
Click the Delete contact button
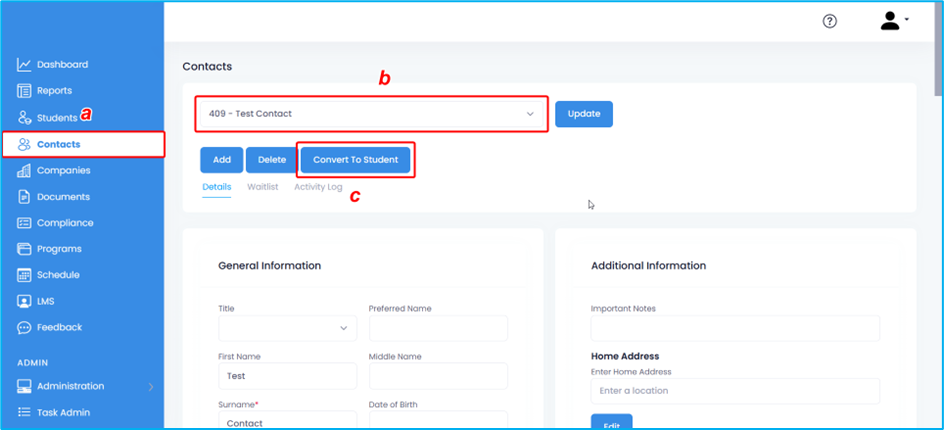271,160
